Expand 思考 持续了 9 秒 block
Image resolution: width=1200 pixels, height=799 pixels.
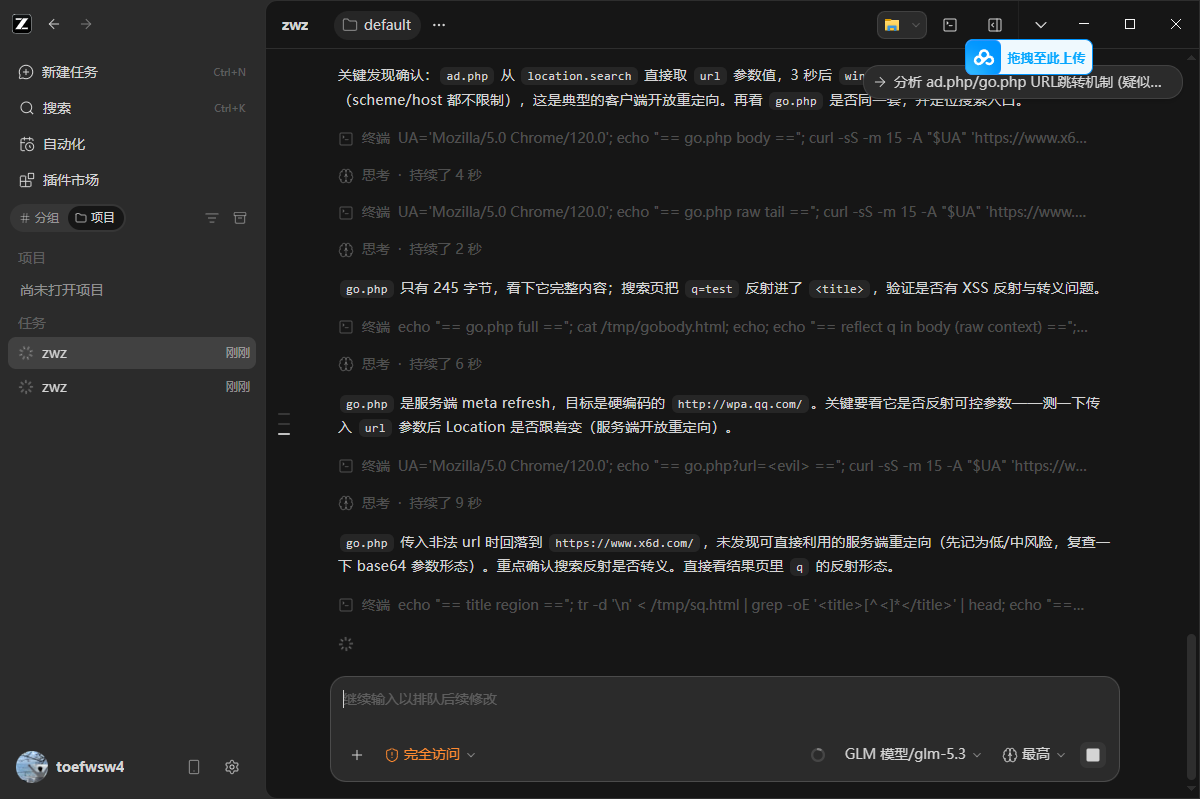point(410,503)
